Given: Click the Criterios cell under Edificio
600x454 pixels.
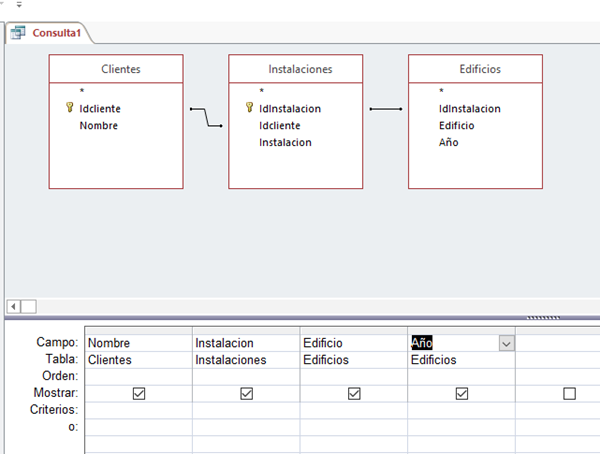Looking at the screenshot, I should point(354,410).
